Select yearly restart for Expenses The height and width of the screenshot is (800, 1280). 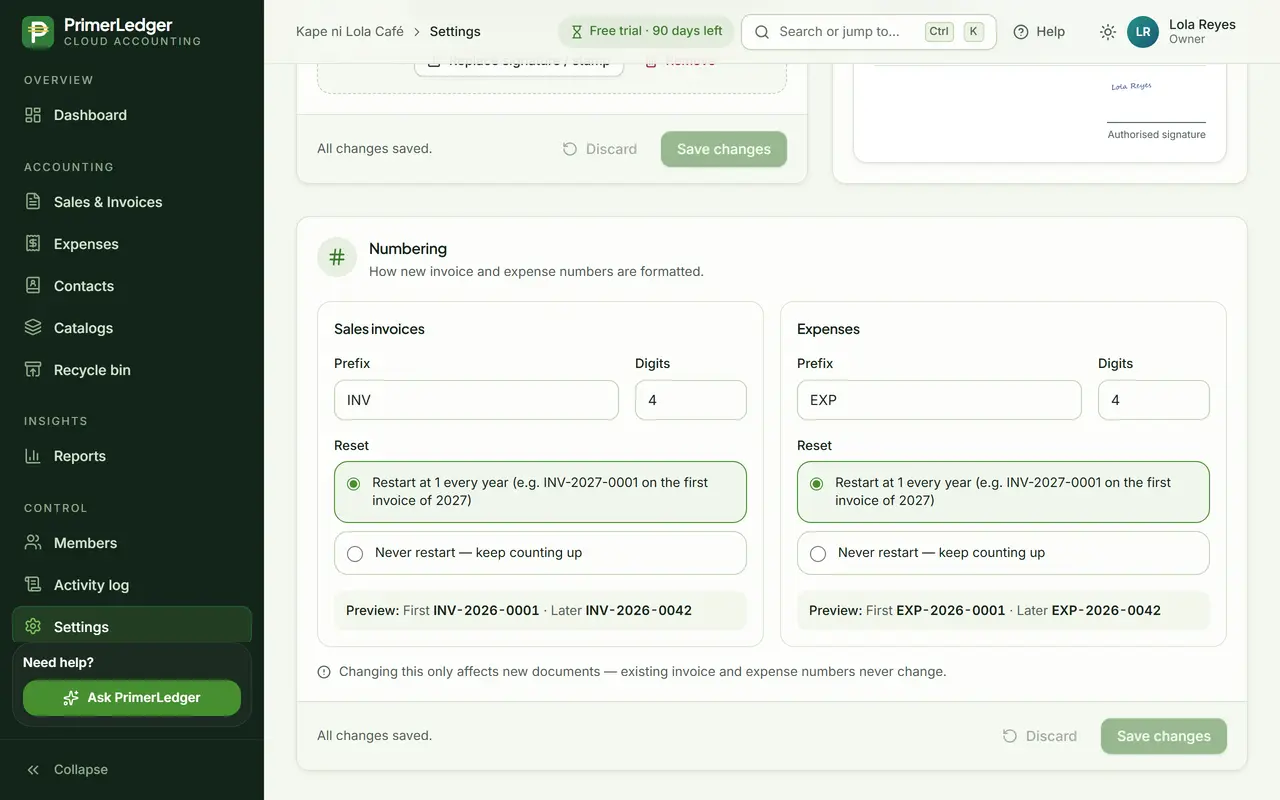point(1003,492)
